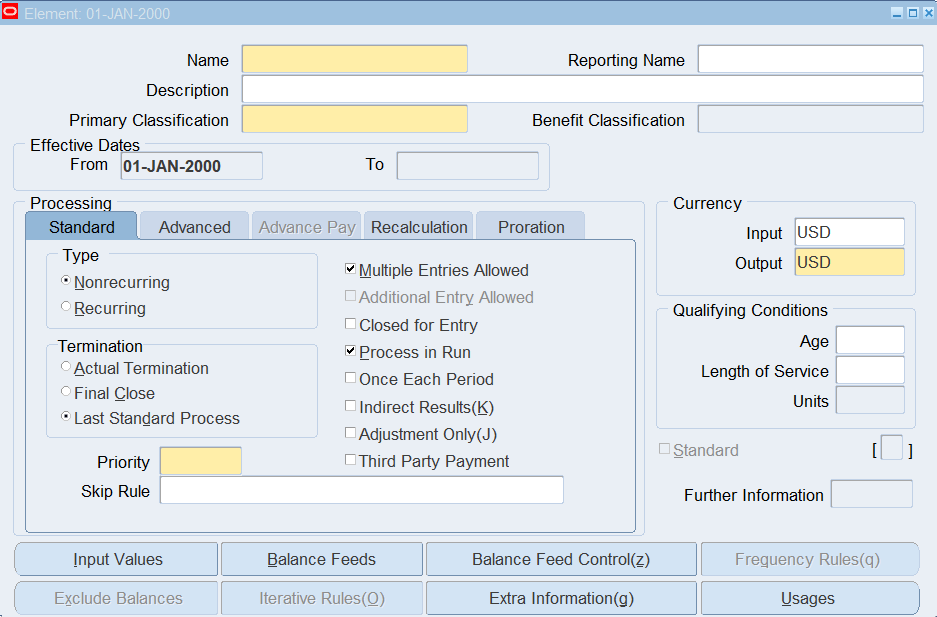Enable the Closed for Entry checkbox
The height and width of the screenshot is (617, 937).
[350, 325]
